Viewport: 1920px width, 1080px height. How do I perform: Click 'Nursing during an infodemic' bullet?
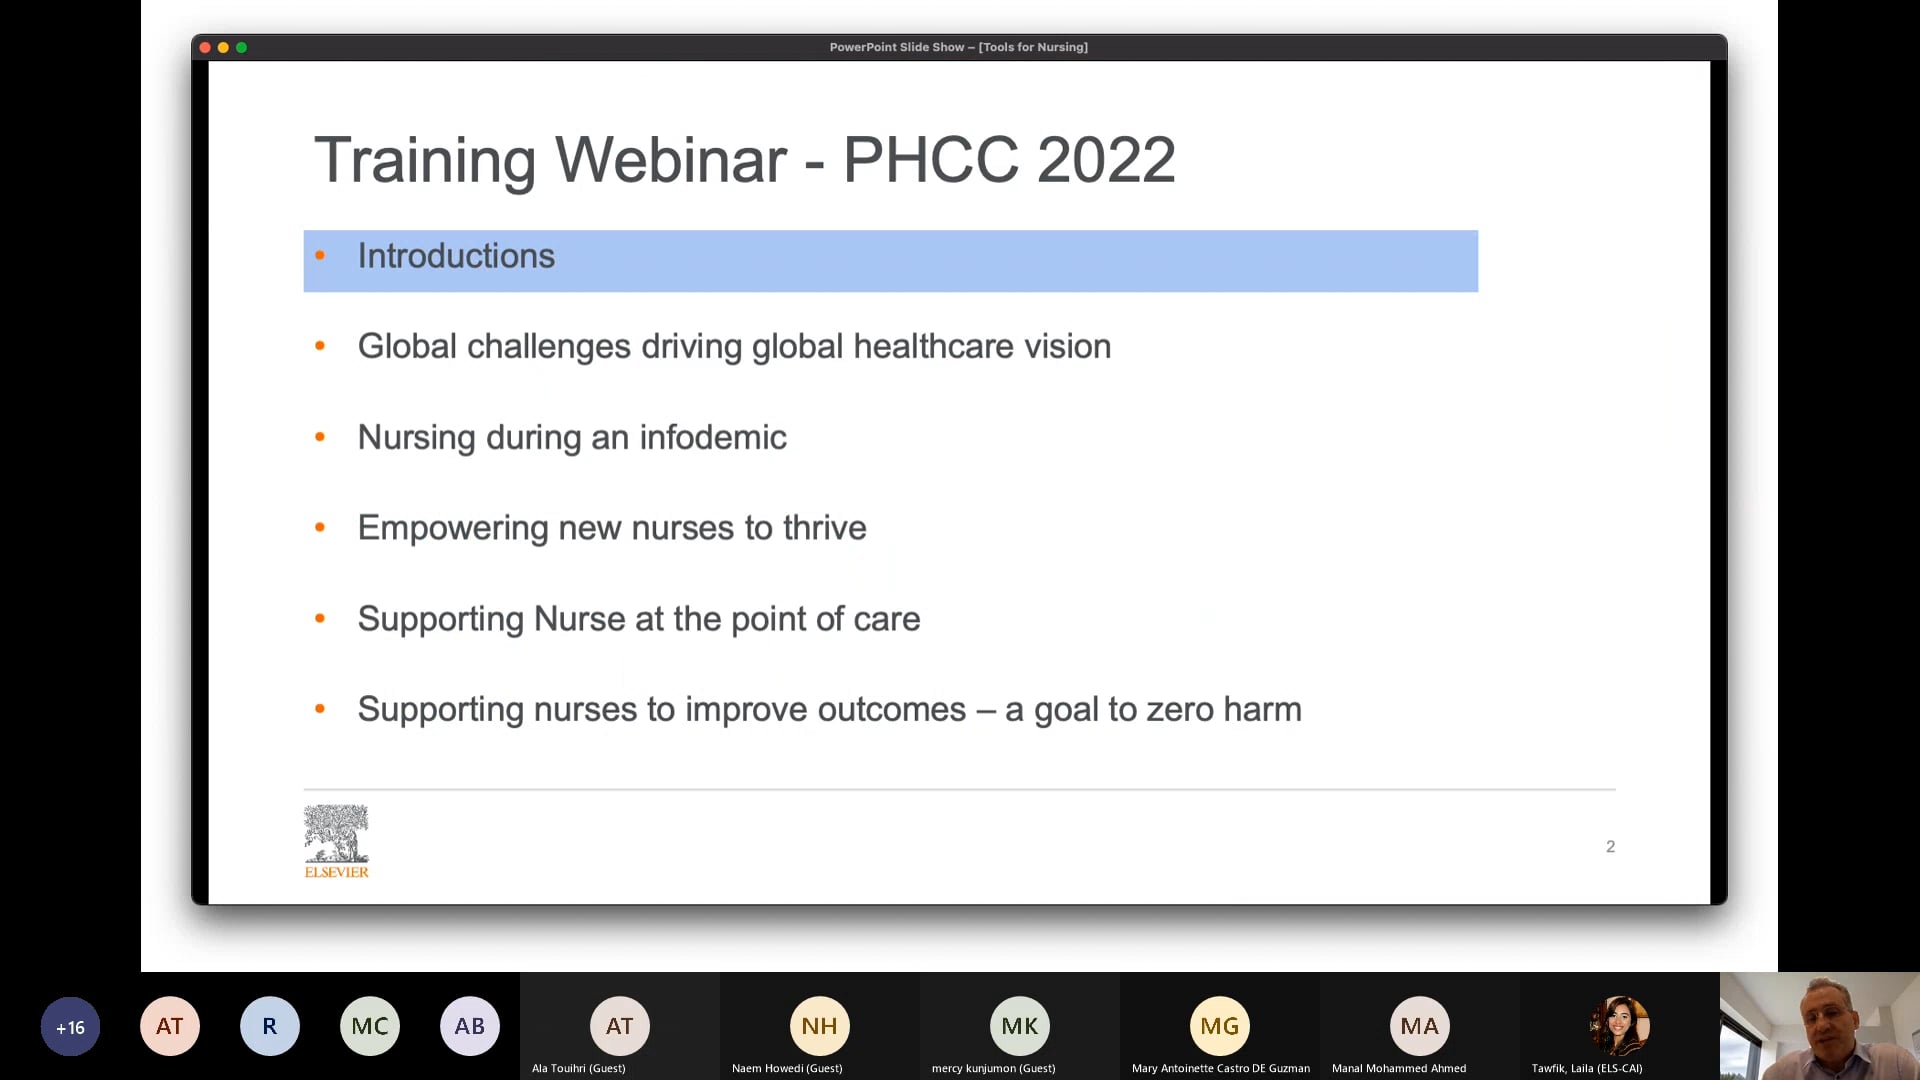(572, 438)
